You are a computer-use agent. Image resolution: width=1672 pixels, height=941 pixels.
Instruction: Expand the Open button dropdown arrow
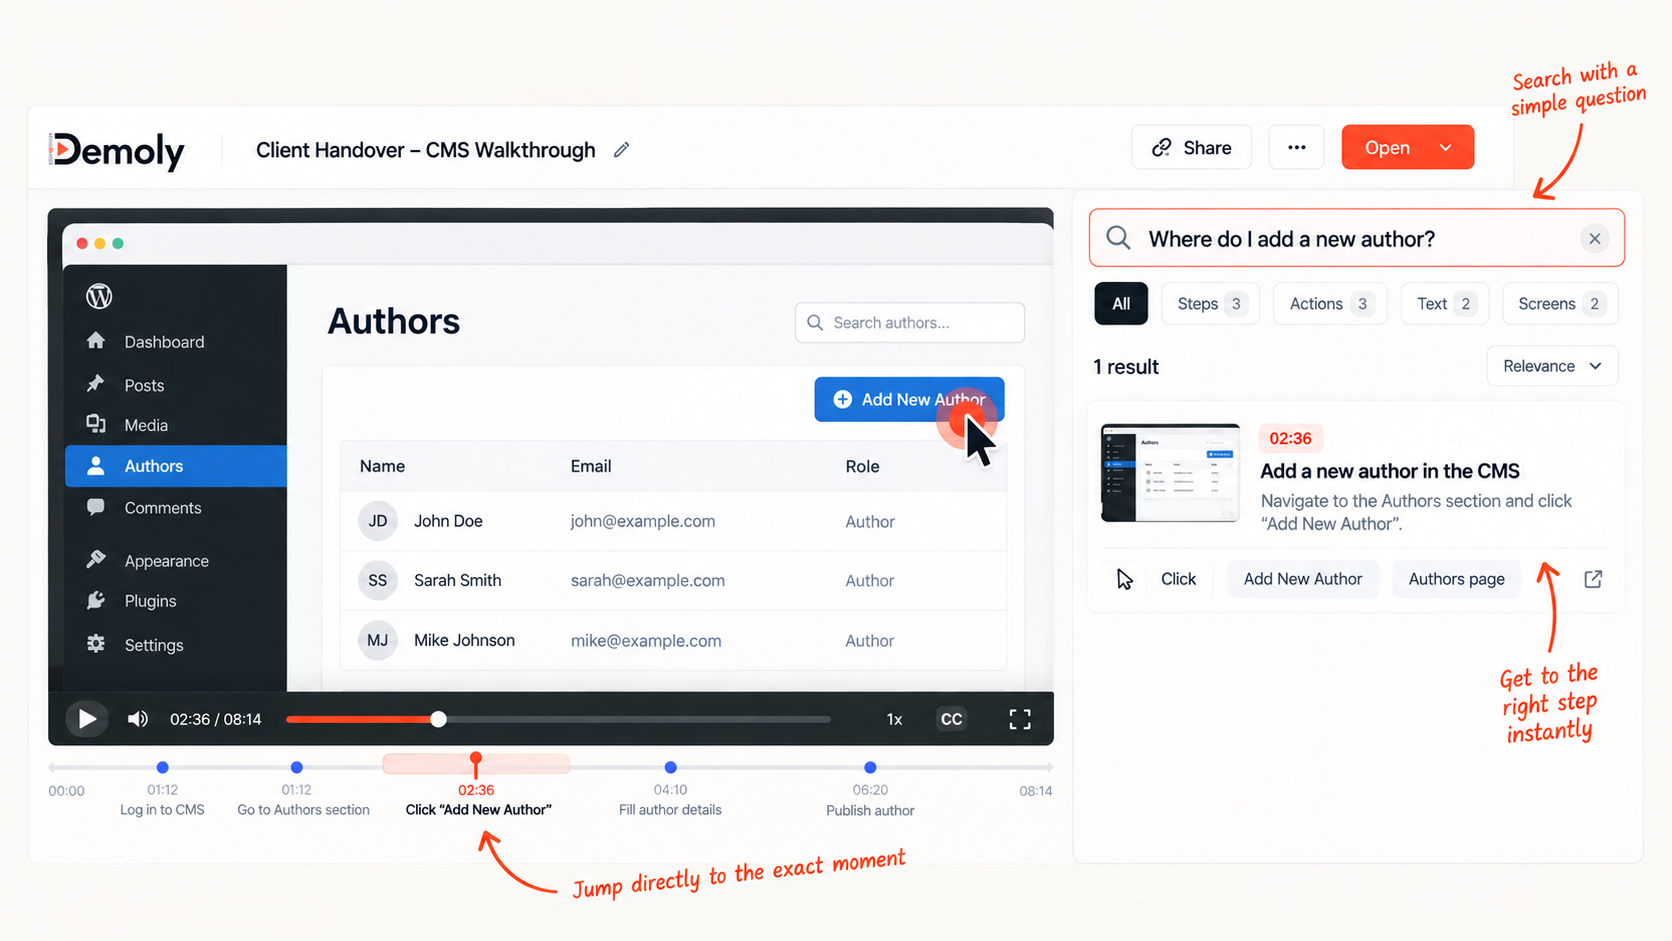pyautogui.click(x=1446, y=147)
